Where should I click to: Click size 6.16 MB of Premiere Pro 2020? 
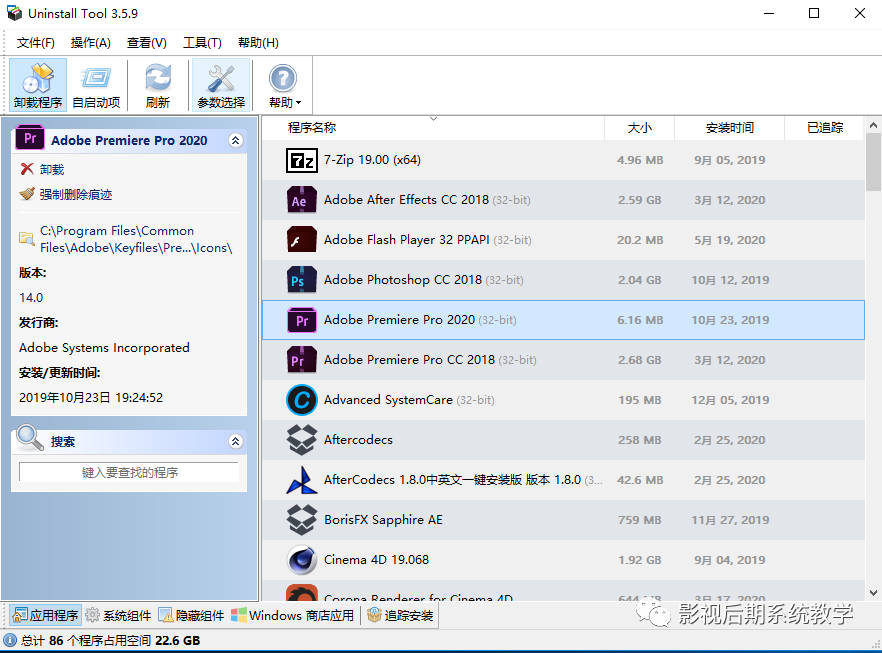(640, 320)
